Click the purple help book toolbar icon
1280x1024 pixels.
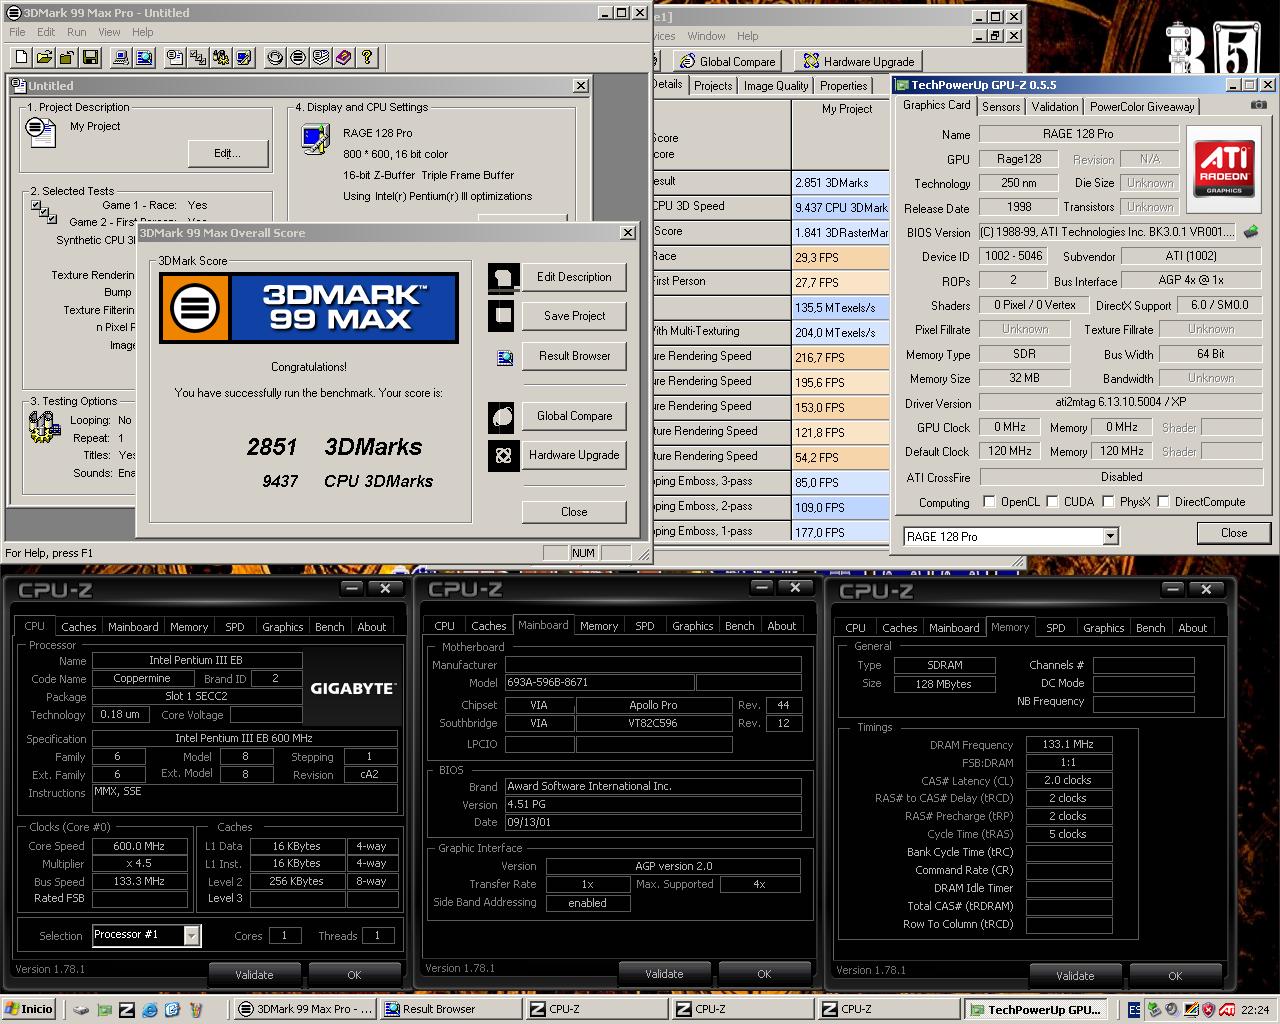tap(344, 57)
